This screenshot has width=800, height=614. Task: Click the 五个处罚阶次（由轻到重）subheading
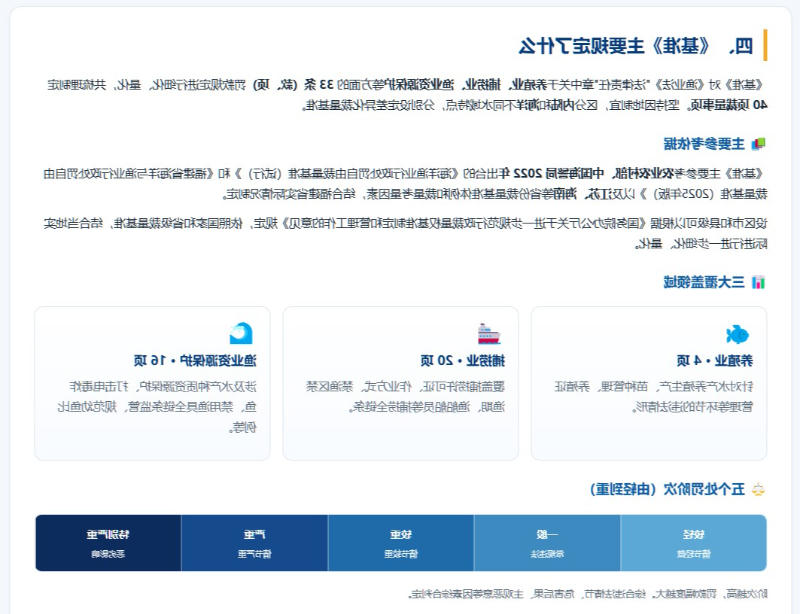pos(667,489)
